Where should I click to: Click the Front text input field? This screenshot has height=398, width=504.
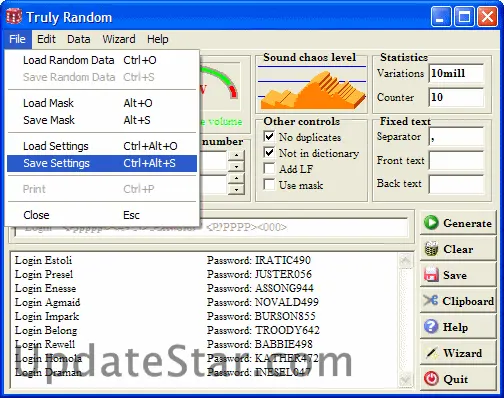coord(456,160)
